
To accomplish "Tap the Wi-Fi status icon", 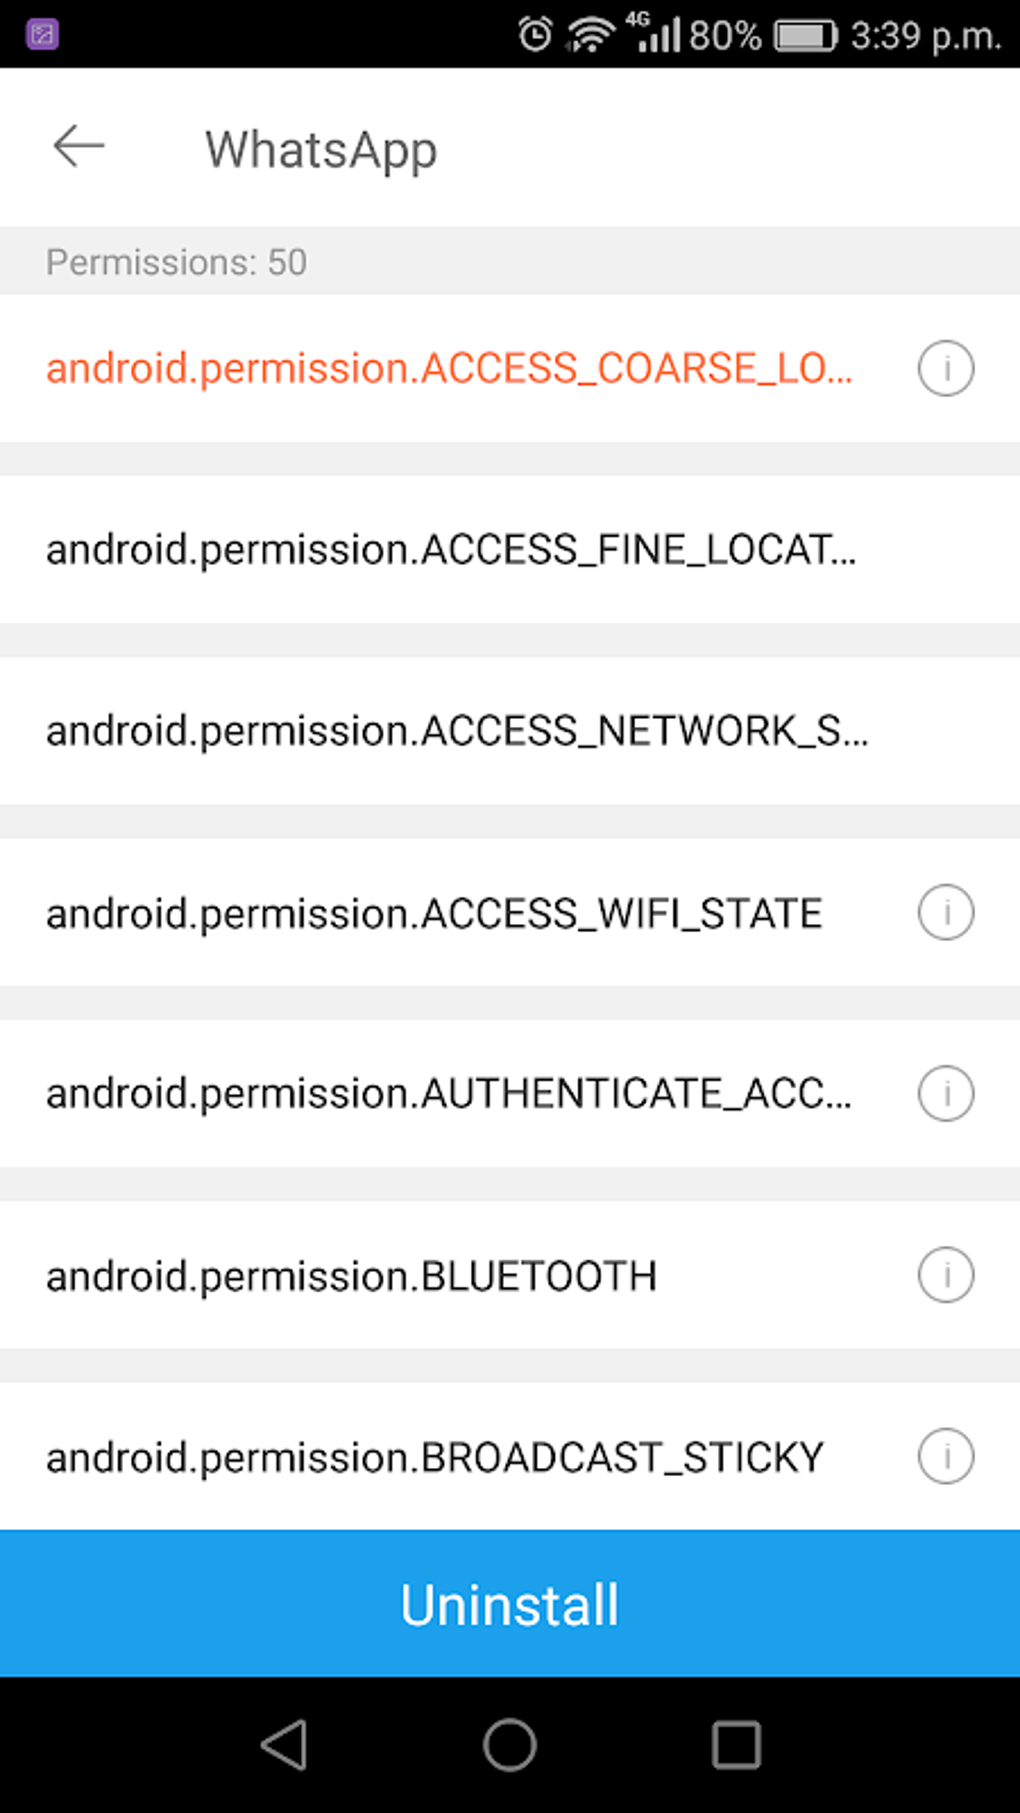I will 590,35.
